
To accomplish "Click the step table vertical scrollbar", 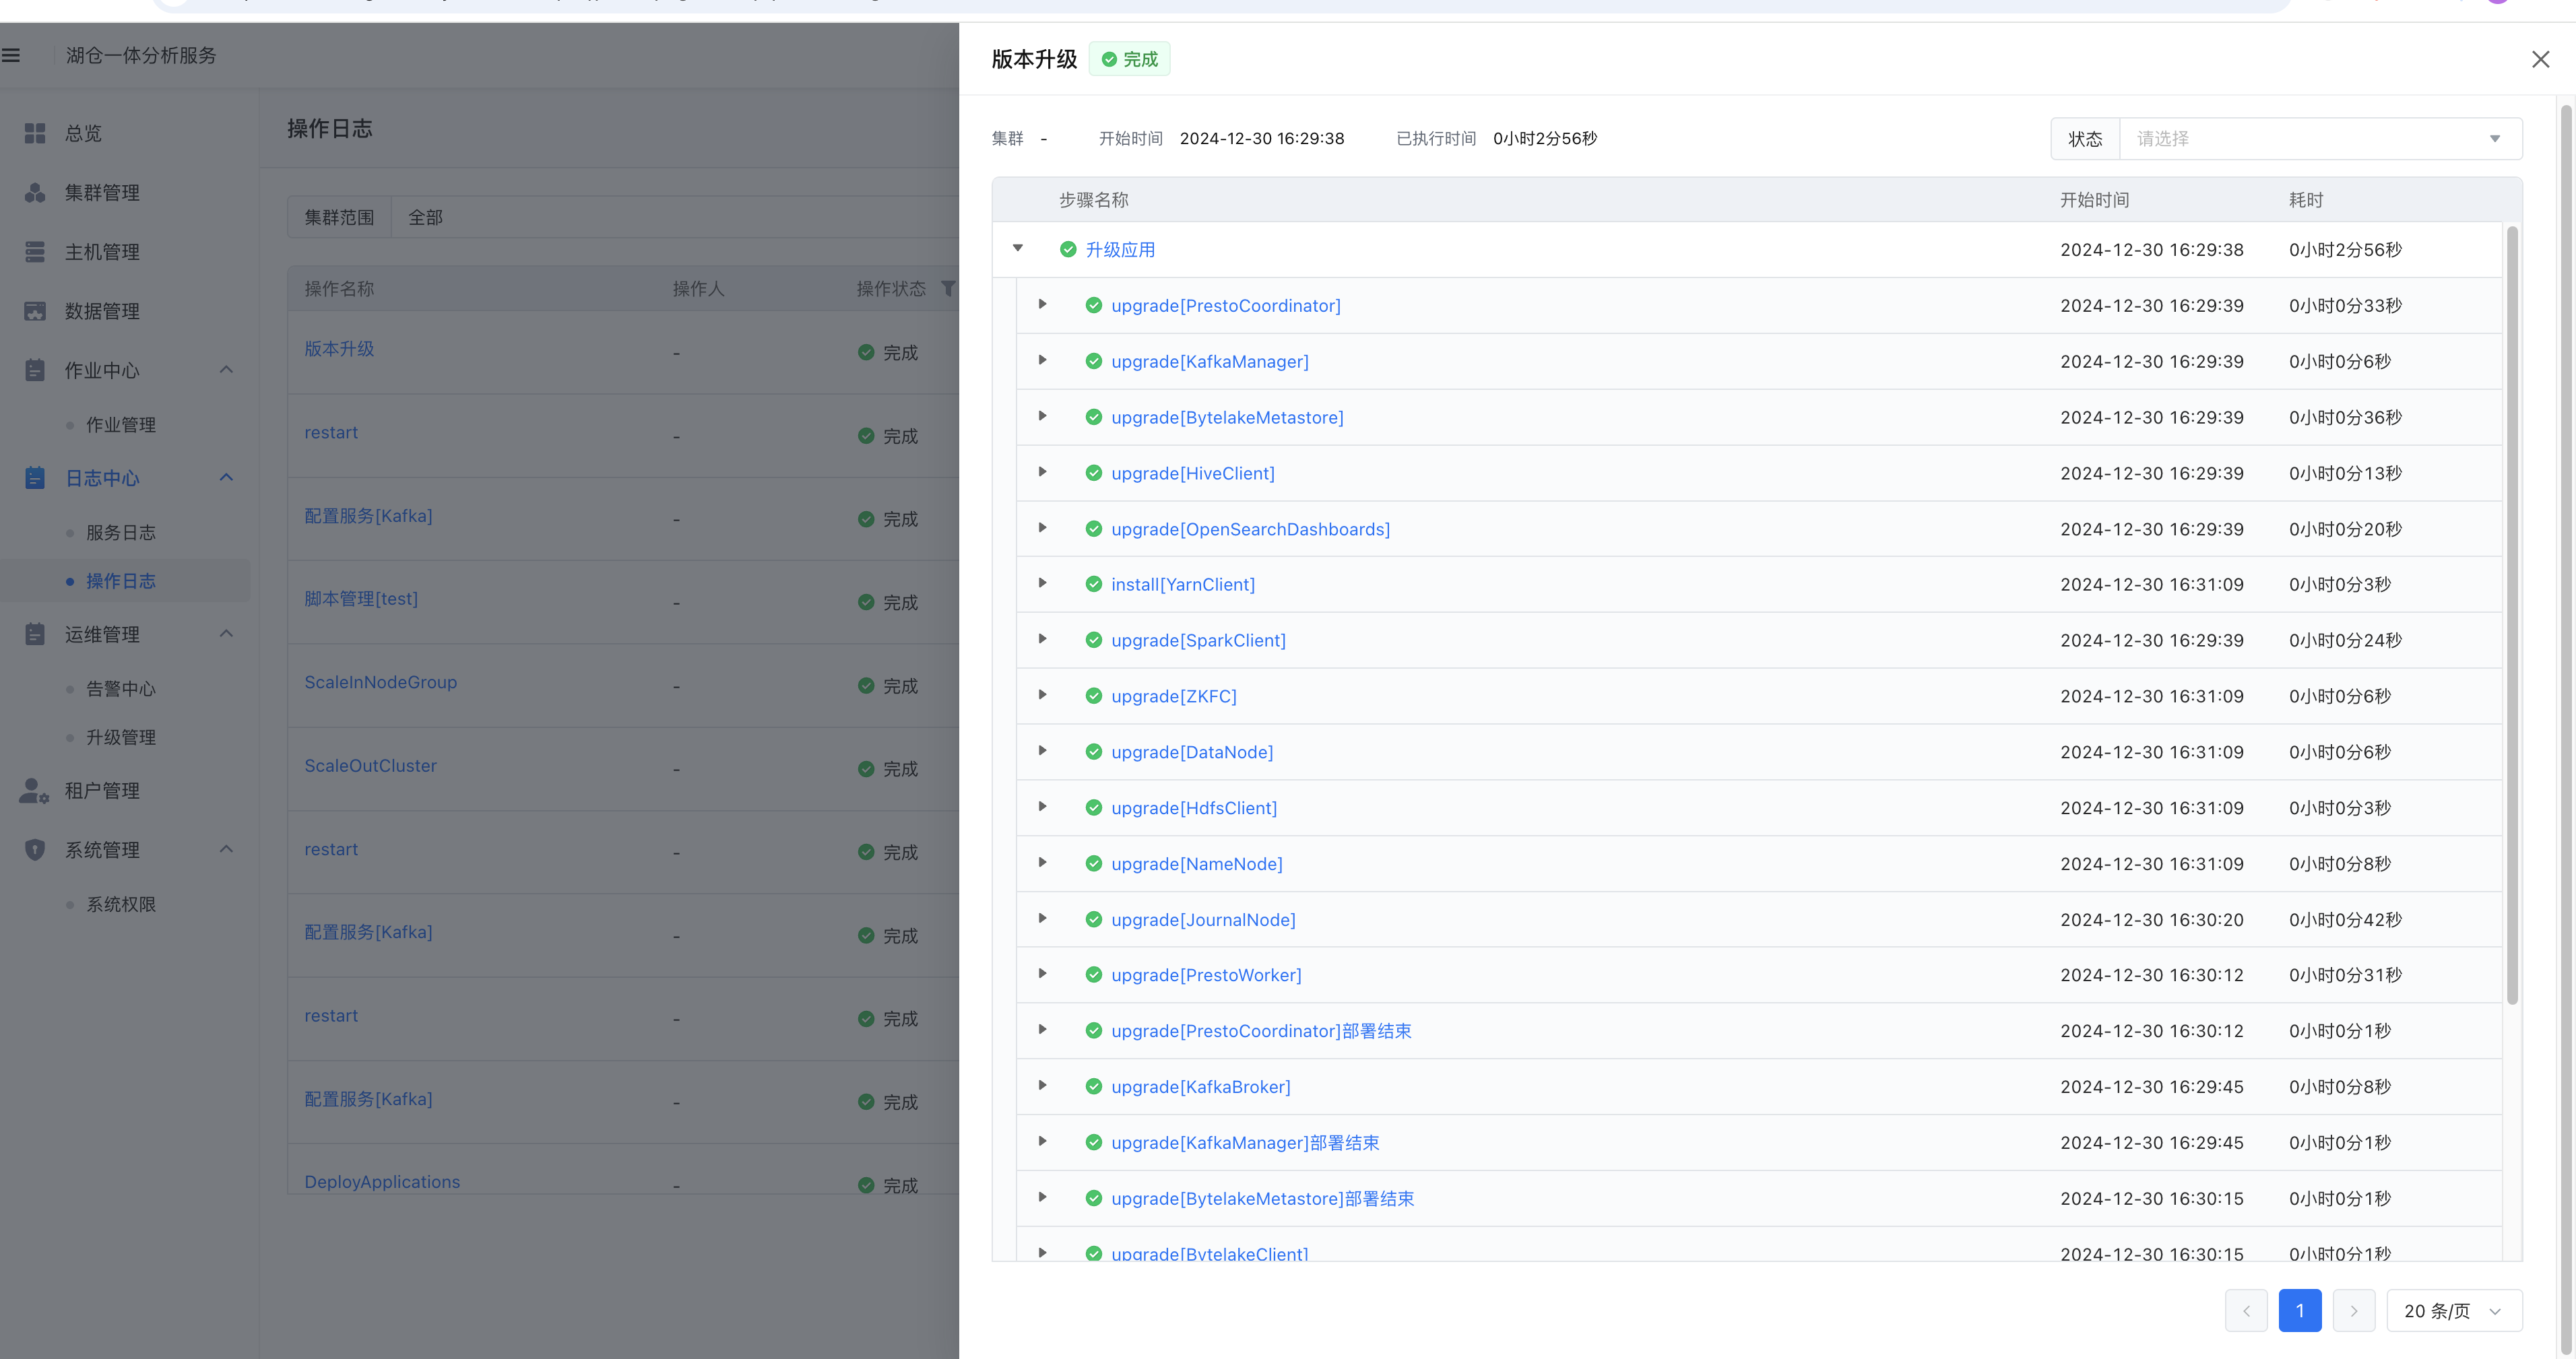I will point(2512,615).
